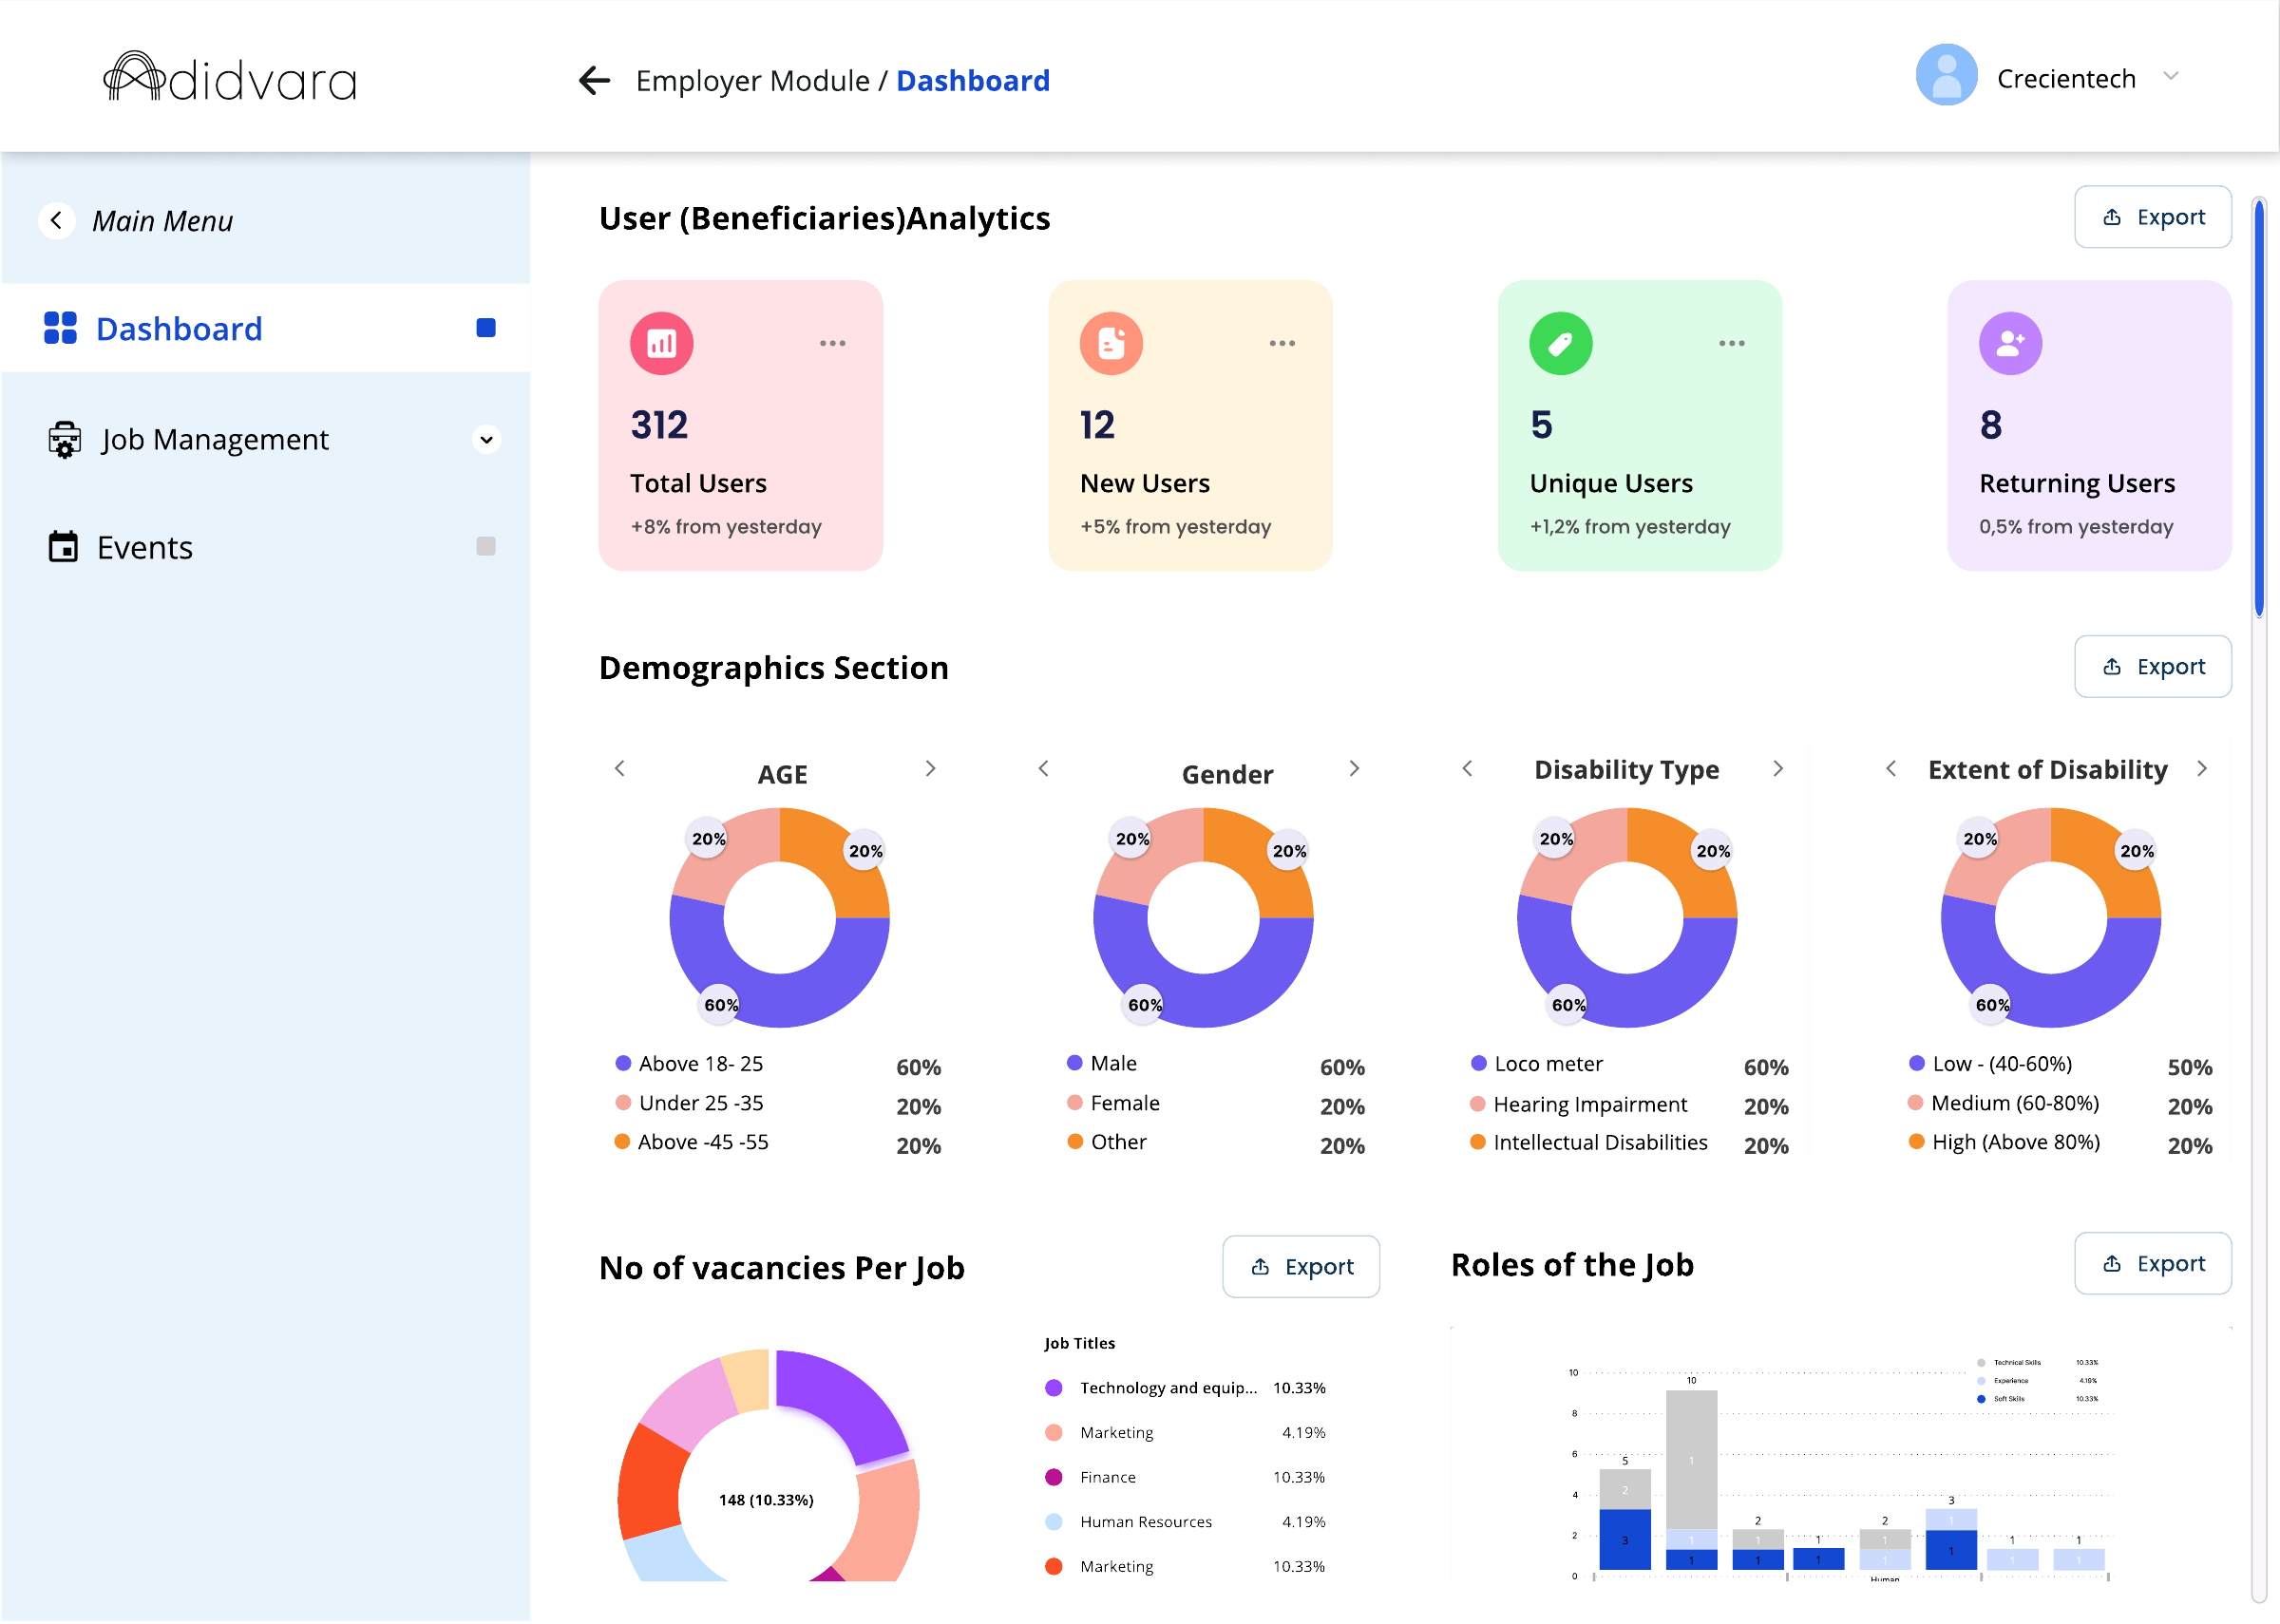This screenshot has width=2280, height=1624.
Task: Open three-dot menu on Unique Users card
Action: point(1731,343)
